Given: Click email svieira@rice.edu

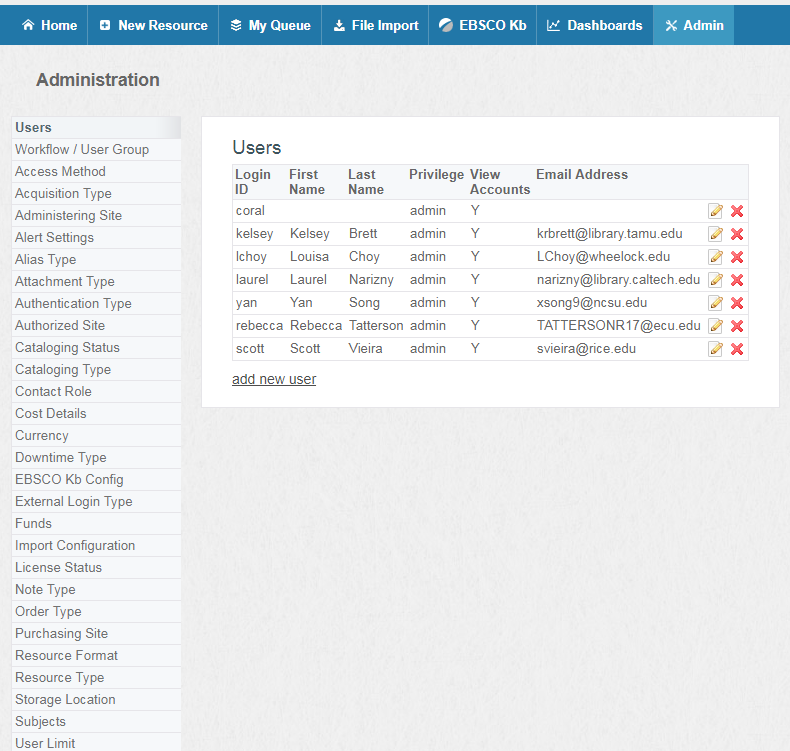Looking at the screenshot, I should (x=586, y=349).
